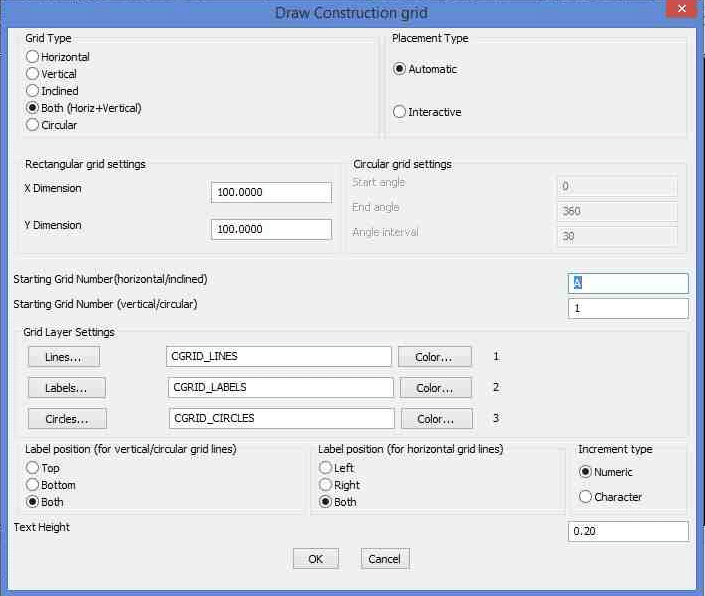Set horizontal label position to Right

pos(325,485)
